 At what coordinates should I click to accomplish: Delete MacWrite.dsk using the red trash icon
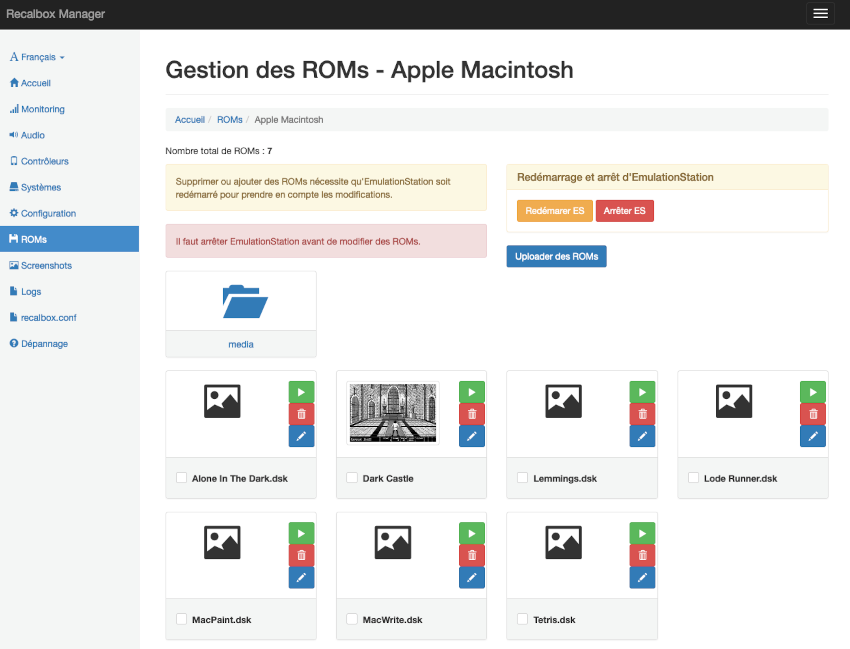point(472,555)
